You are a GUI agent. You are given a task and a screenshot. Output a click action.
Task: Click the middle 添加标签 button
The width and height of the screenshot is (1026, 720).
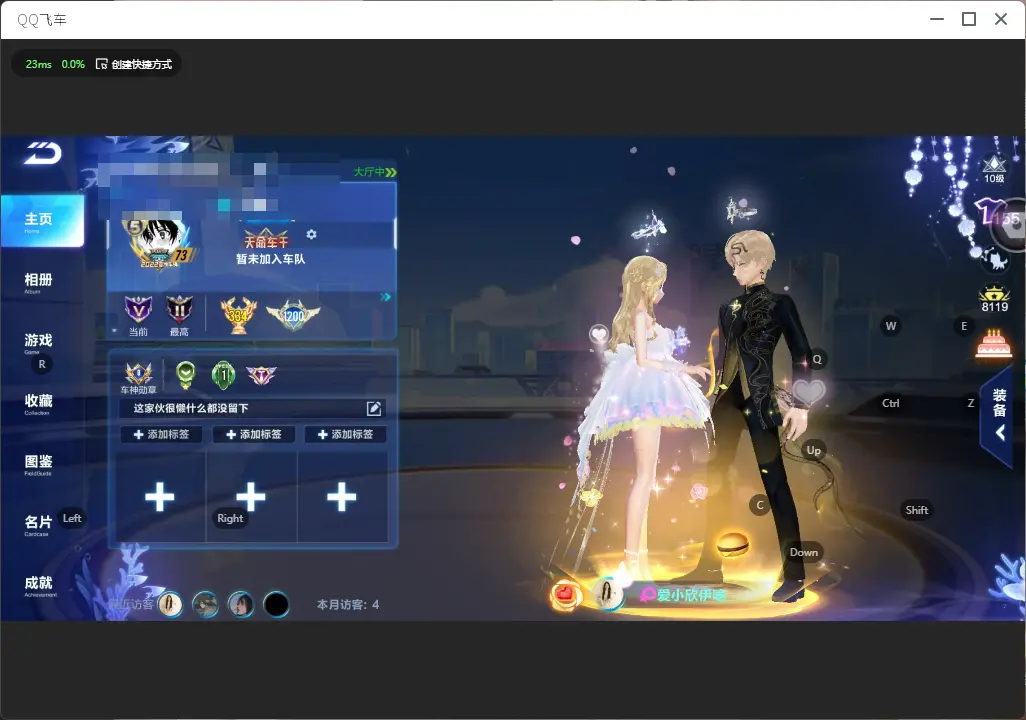pos(253,434)
